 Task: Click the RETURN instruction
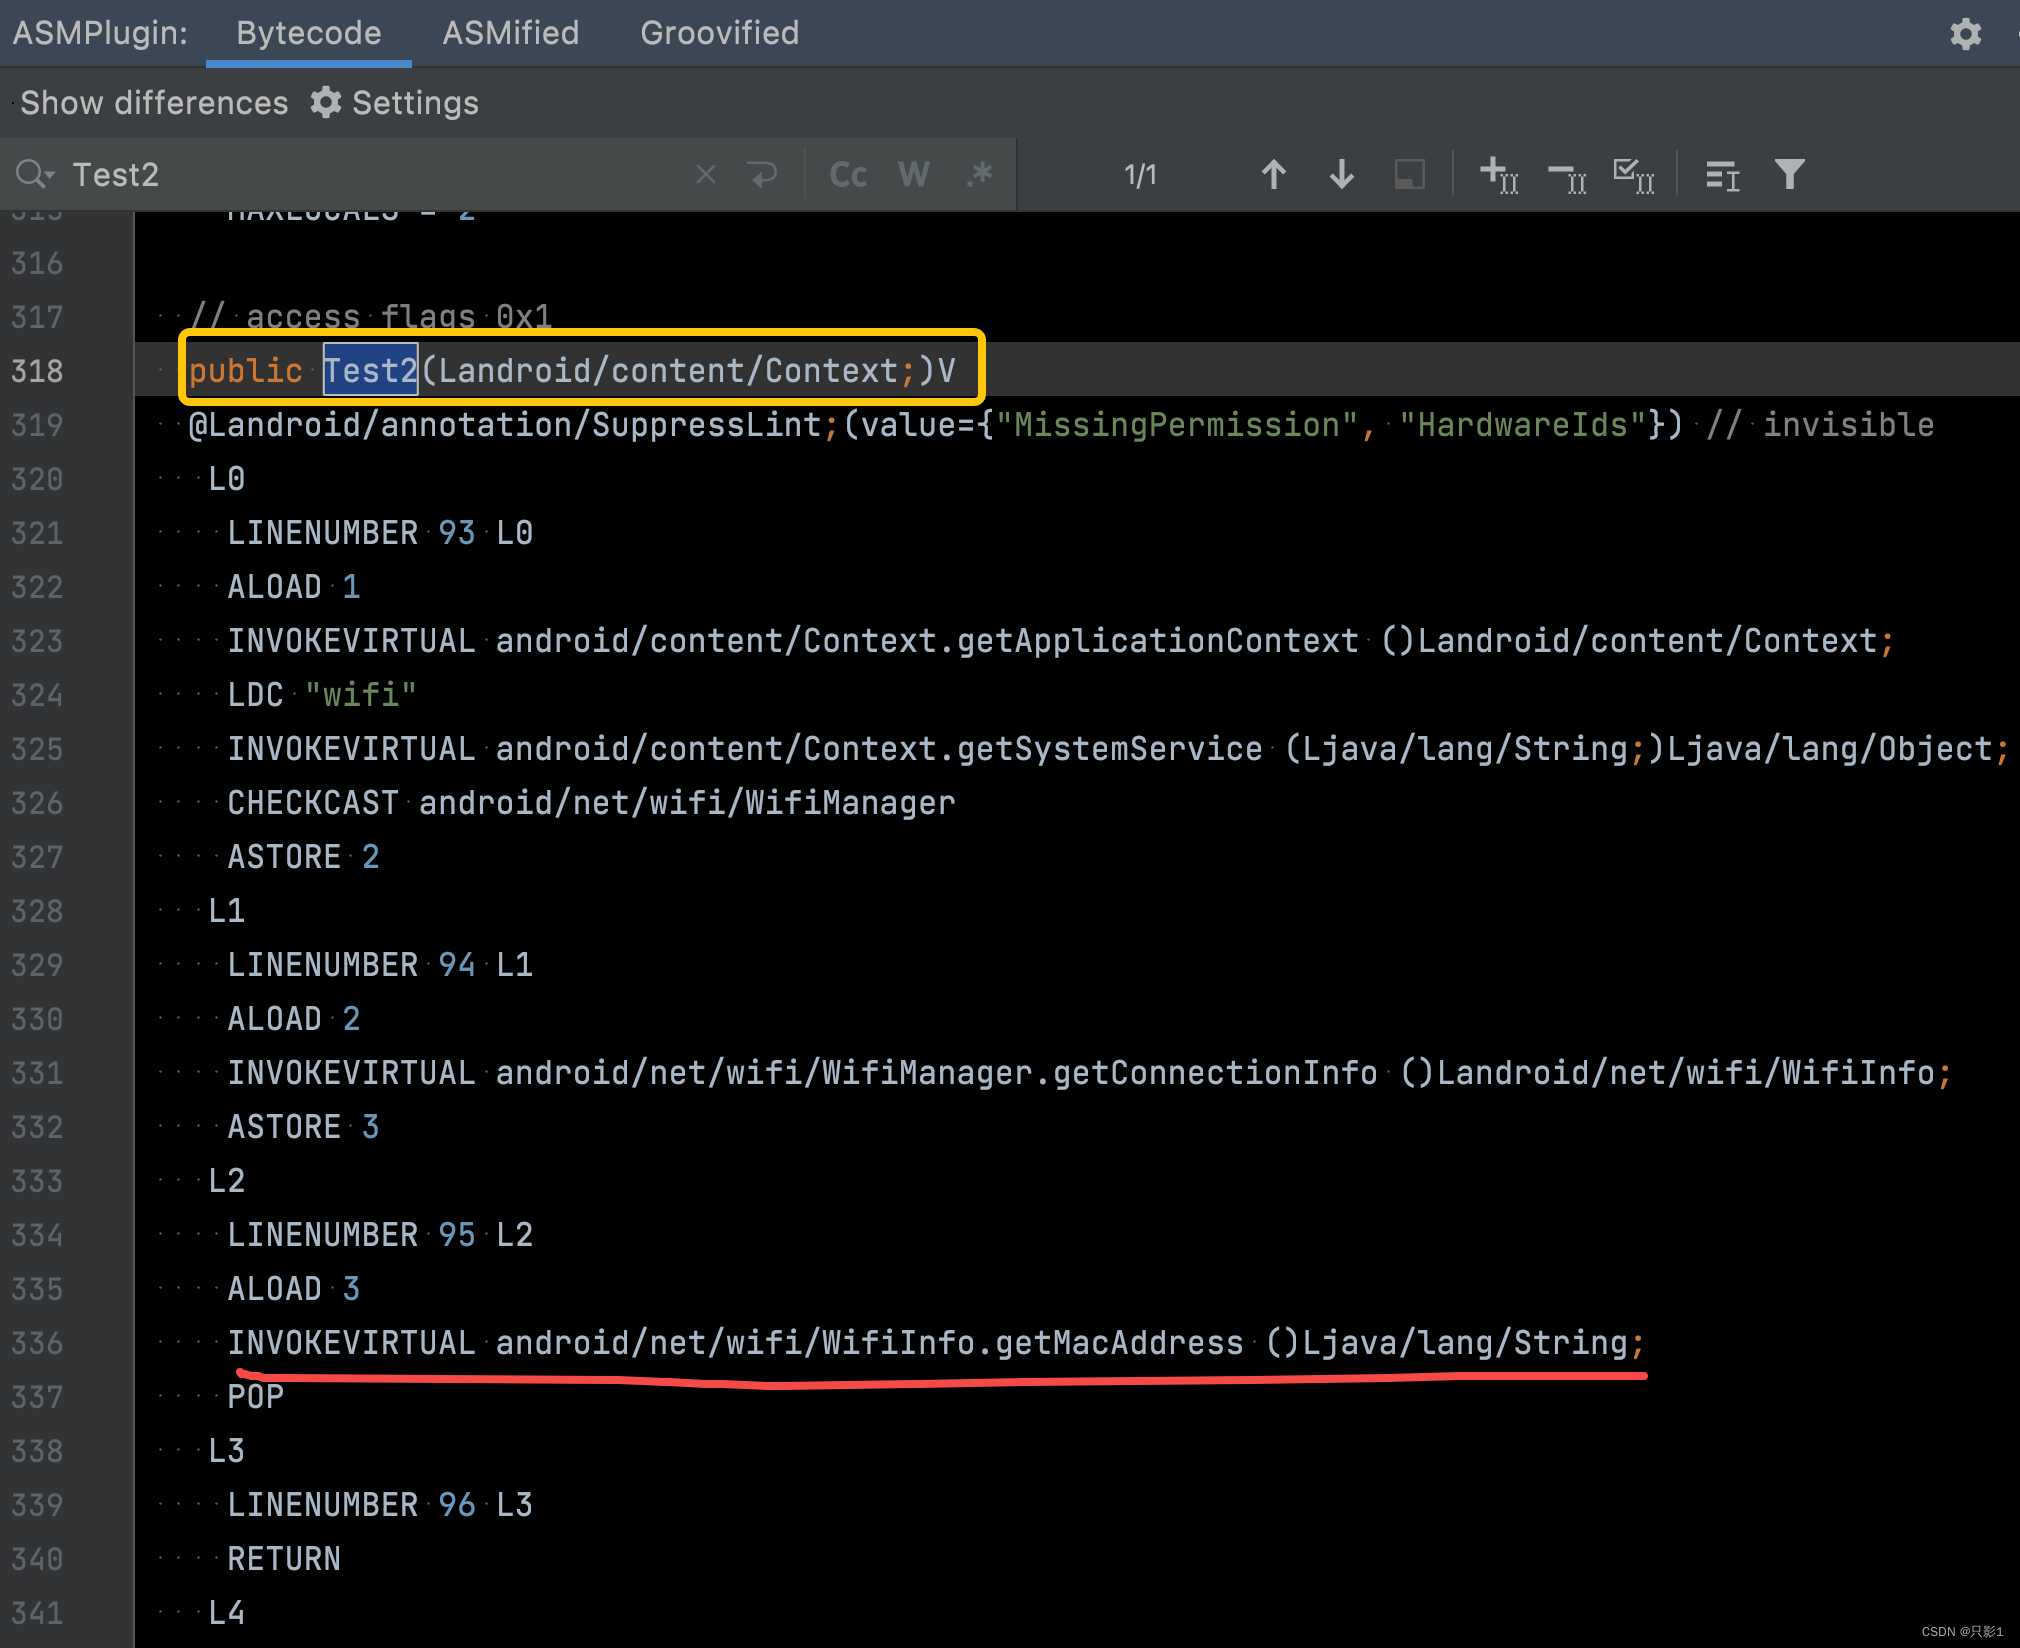coord(284,1558)
